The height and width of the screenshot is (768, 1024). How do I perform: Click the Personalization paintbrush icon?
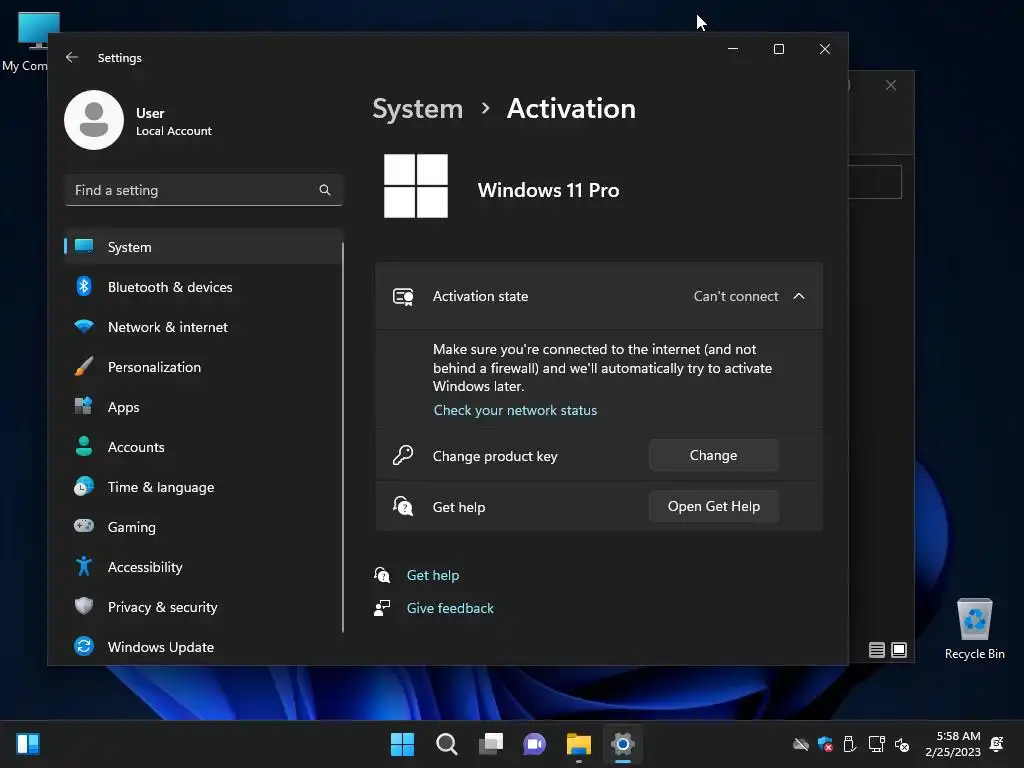coord(84,366)
